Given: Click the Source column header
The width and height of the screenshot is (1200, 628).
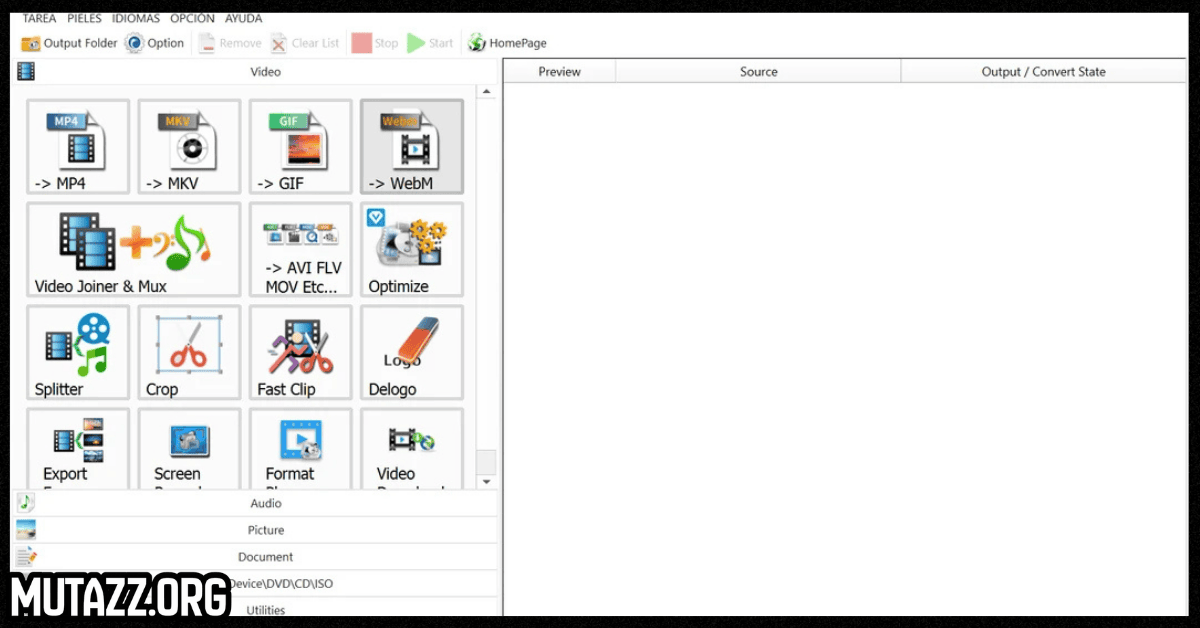Looking at the screenshot, I should pos(758,71).
